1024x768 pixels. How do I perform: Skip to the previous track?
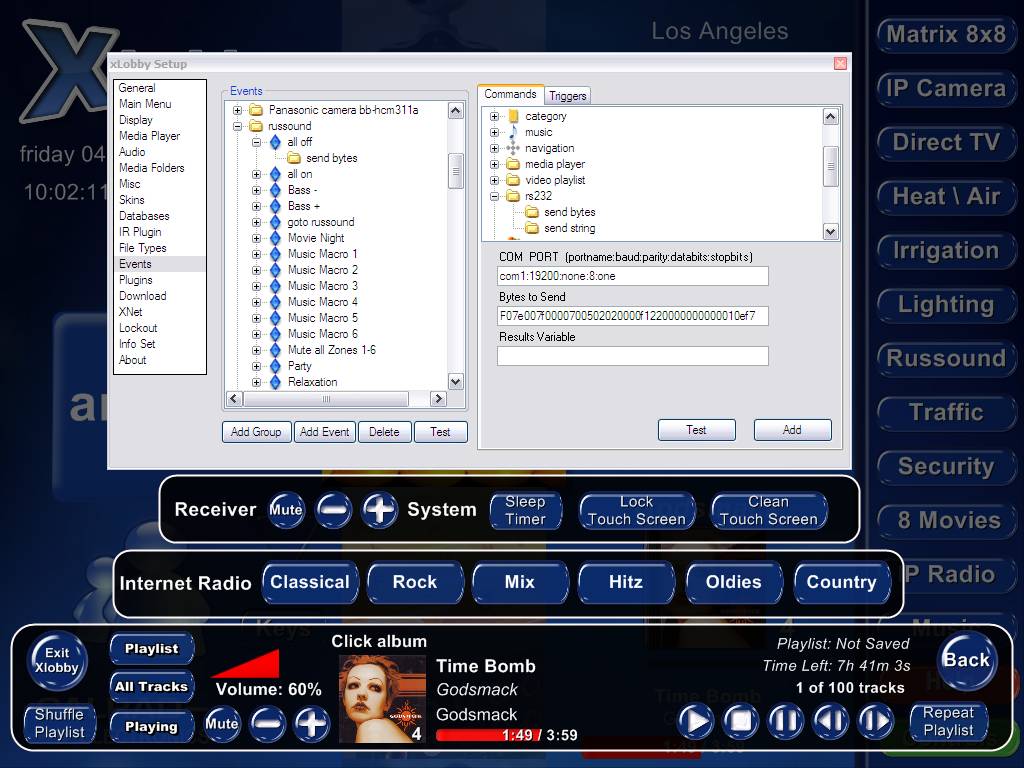pyautogui.click(x=830, y=722)
